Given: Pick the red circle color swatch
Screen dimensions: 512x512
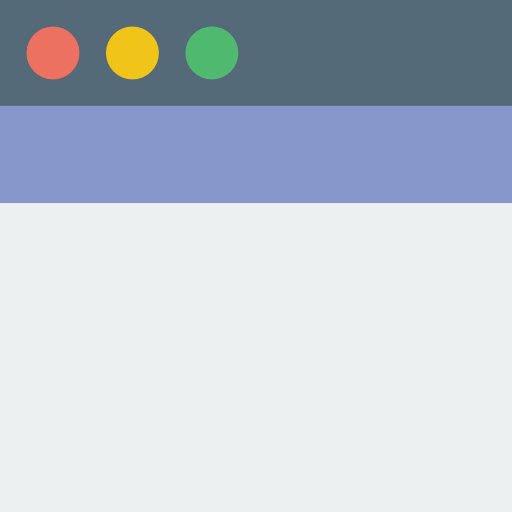Looking at the screenshot, I should (x=53, y=53).
